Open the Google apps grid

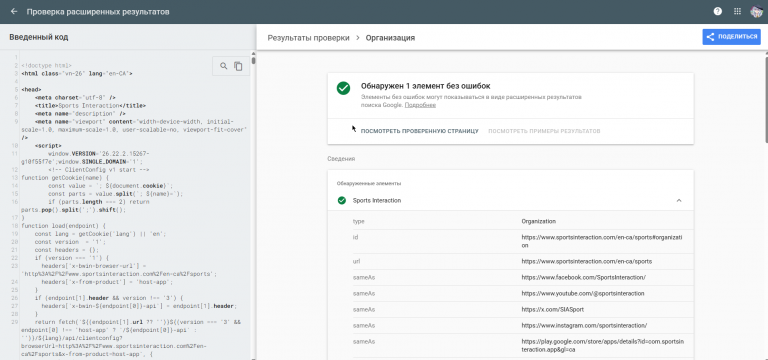tap(737, 12)
